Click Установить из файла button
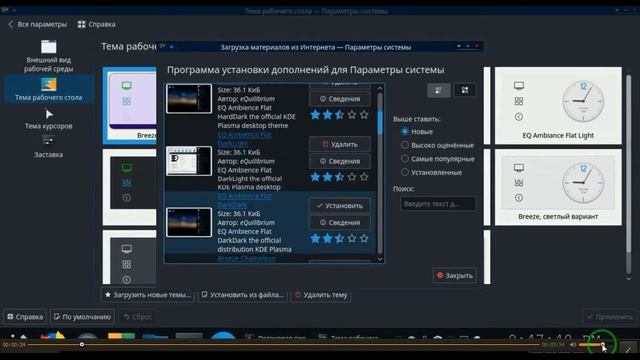640x360 pixels. click(243, 295)
